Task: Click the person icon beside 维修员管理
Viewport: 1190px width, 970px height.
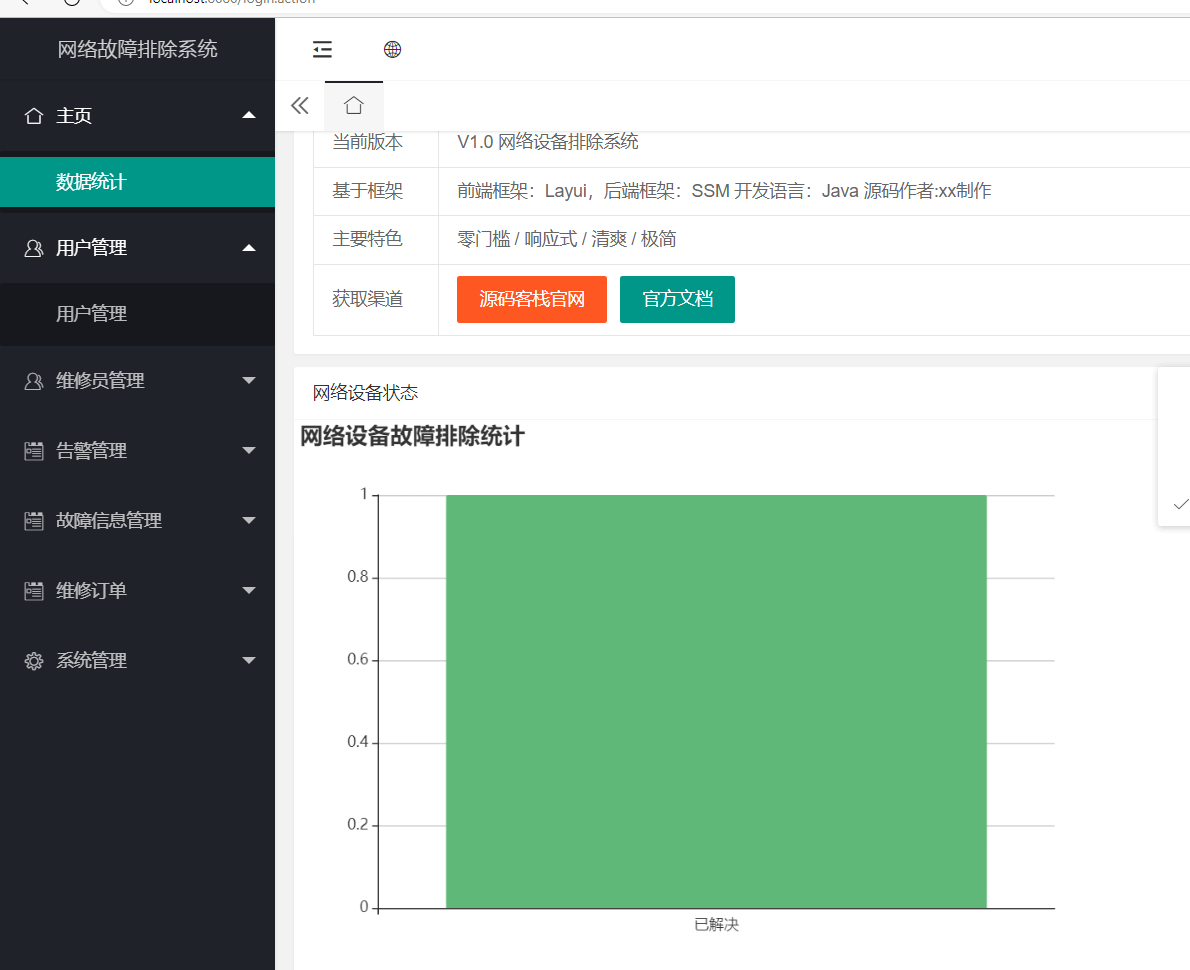Action: [x=35, y=380]
